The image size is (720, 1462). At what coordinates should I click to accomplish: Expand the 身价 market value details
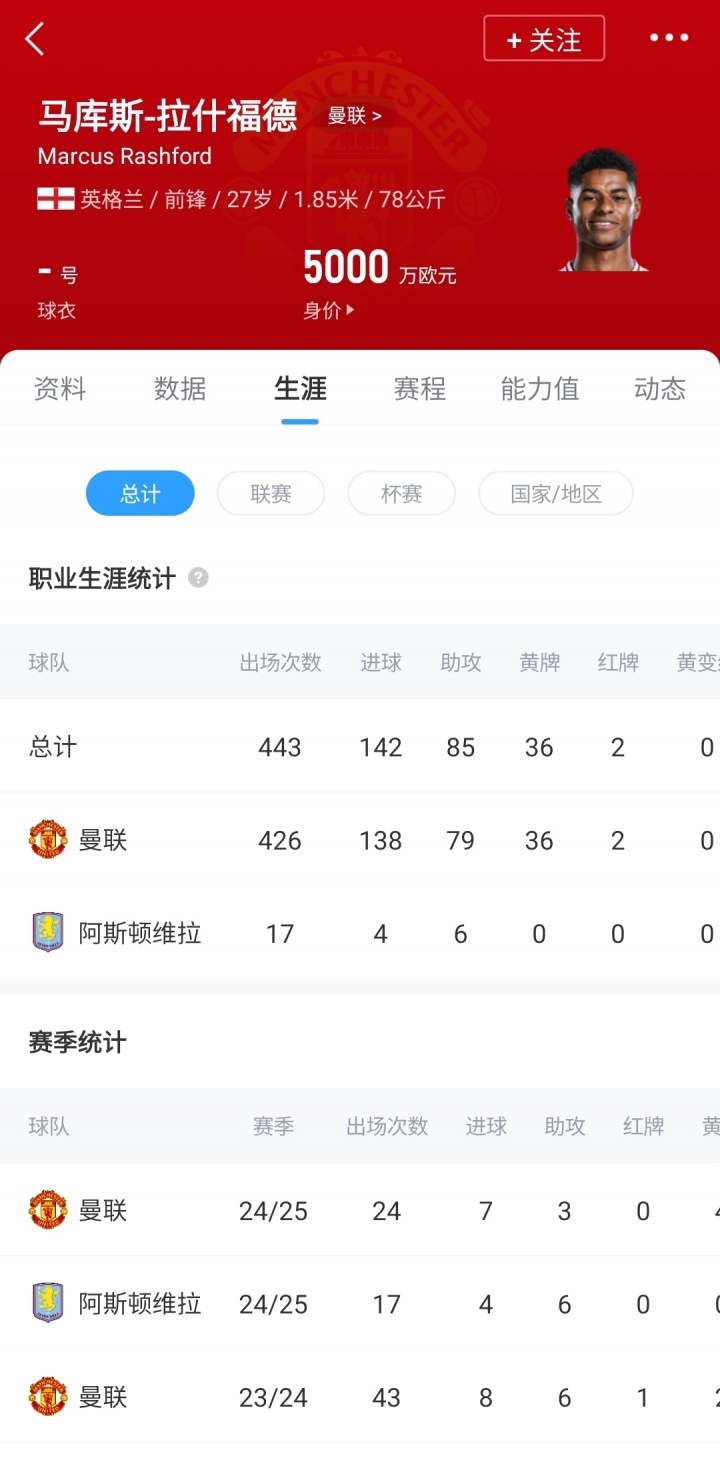(x=329, y=311)
